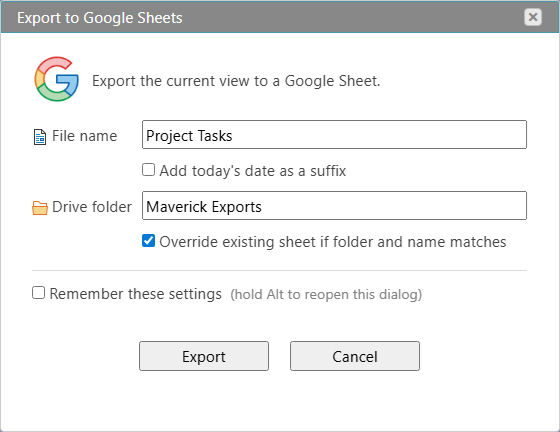This screenshot has width=560, height=432.
Task: Uncheck Override existing sheet option
Action: (x=149, y=241)
